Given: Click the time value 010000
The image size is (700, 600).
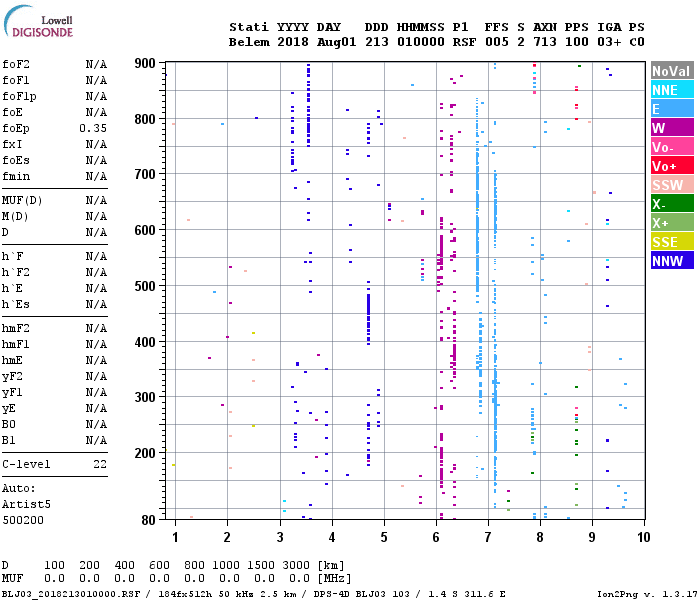Looking at the screenshot, I should (421, 42).
